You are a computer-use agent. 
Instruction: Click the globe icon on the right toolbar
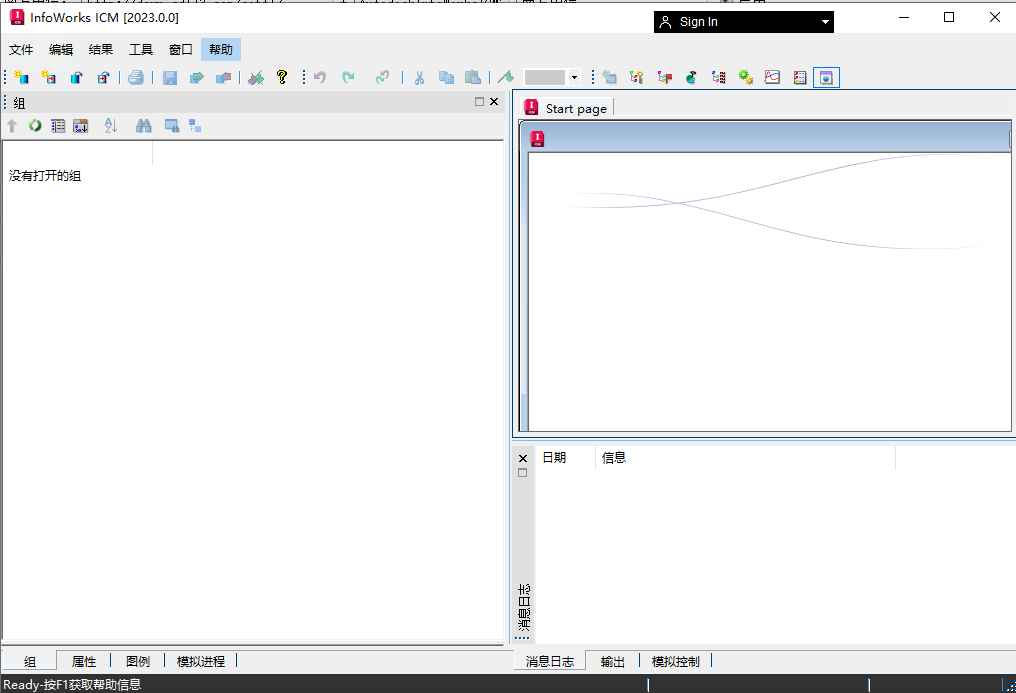(x=691, y=77)
